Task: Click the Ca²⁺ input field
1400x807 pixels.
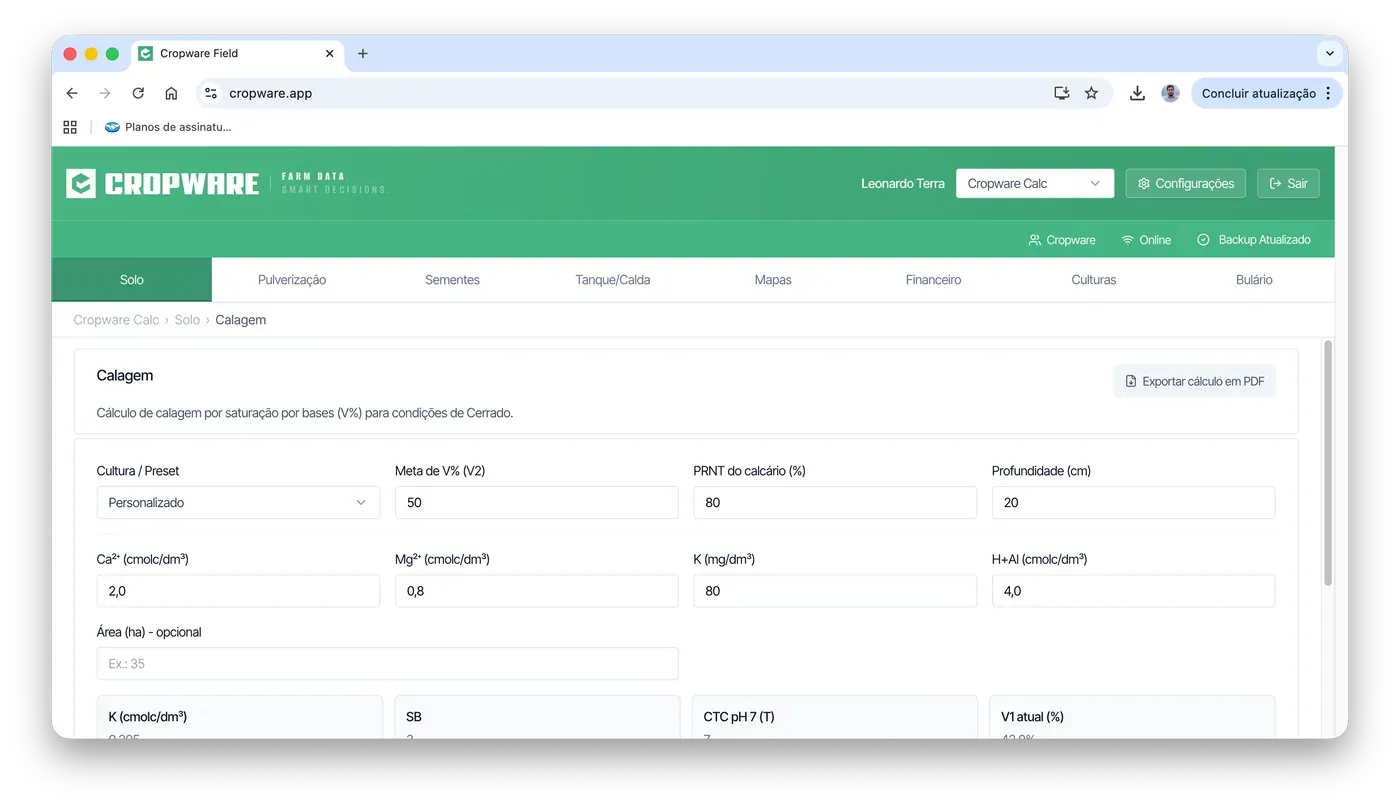Action: [x=238, y=591]
